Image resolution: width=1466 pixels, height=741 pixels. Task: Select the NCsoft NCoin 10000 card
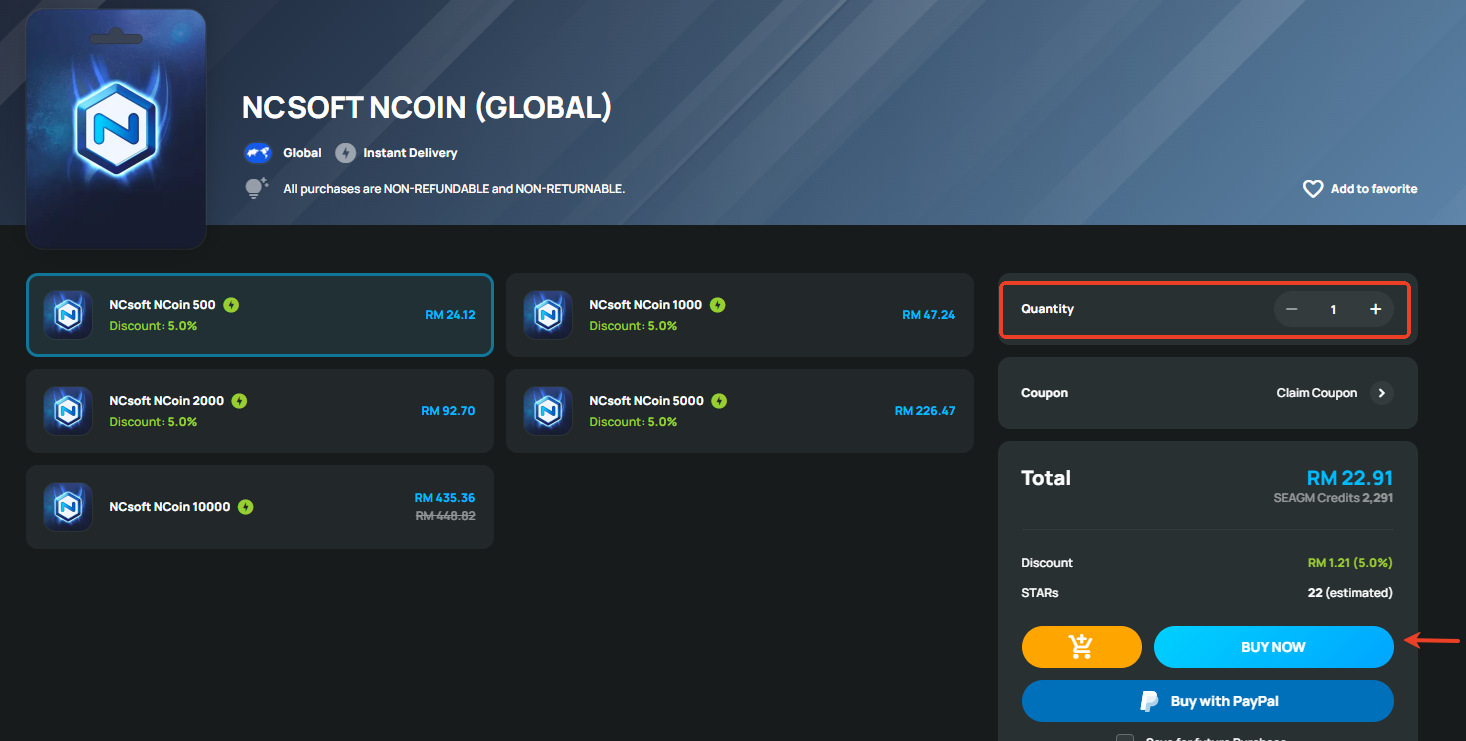point(260,507)
